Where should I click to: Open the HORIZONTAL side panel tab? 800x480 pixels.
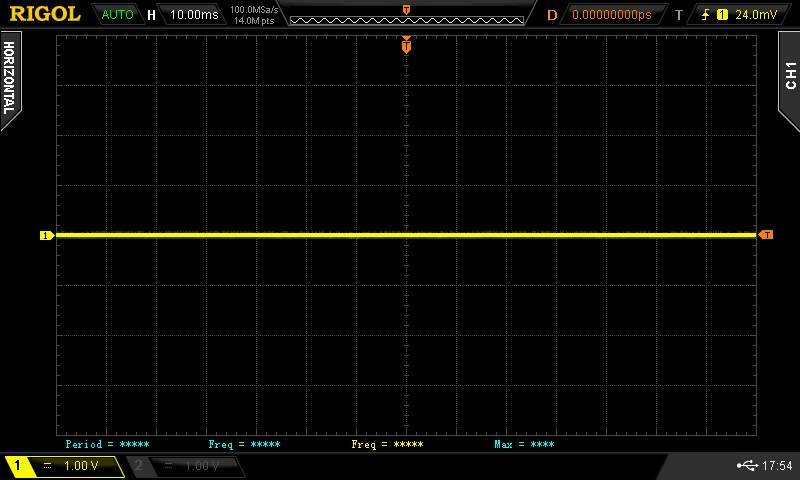[9, 78]
